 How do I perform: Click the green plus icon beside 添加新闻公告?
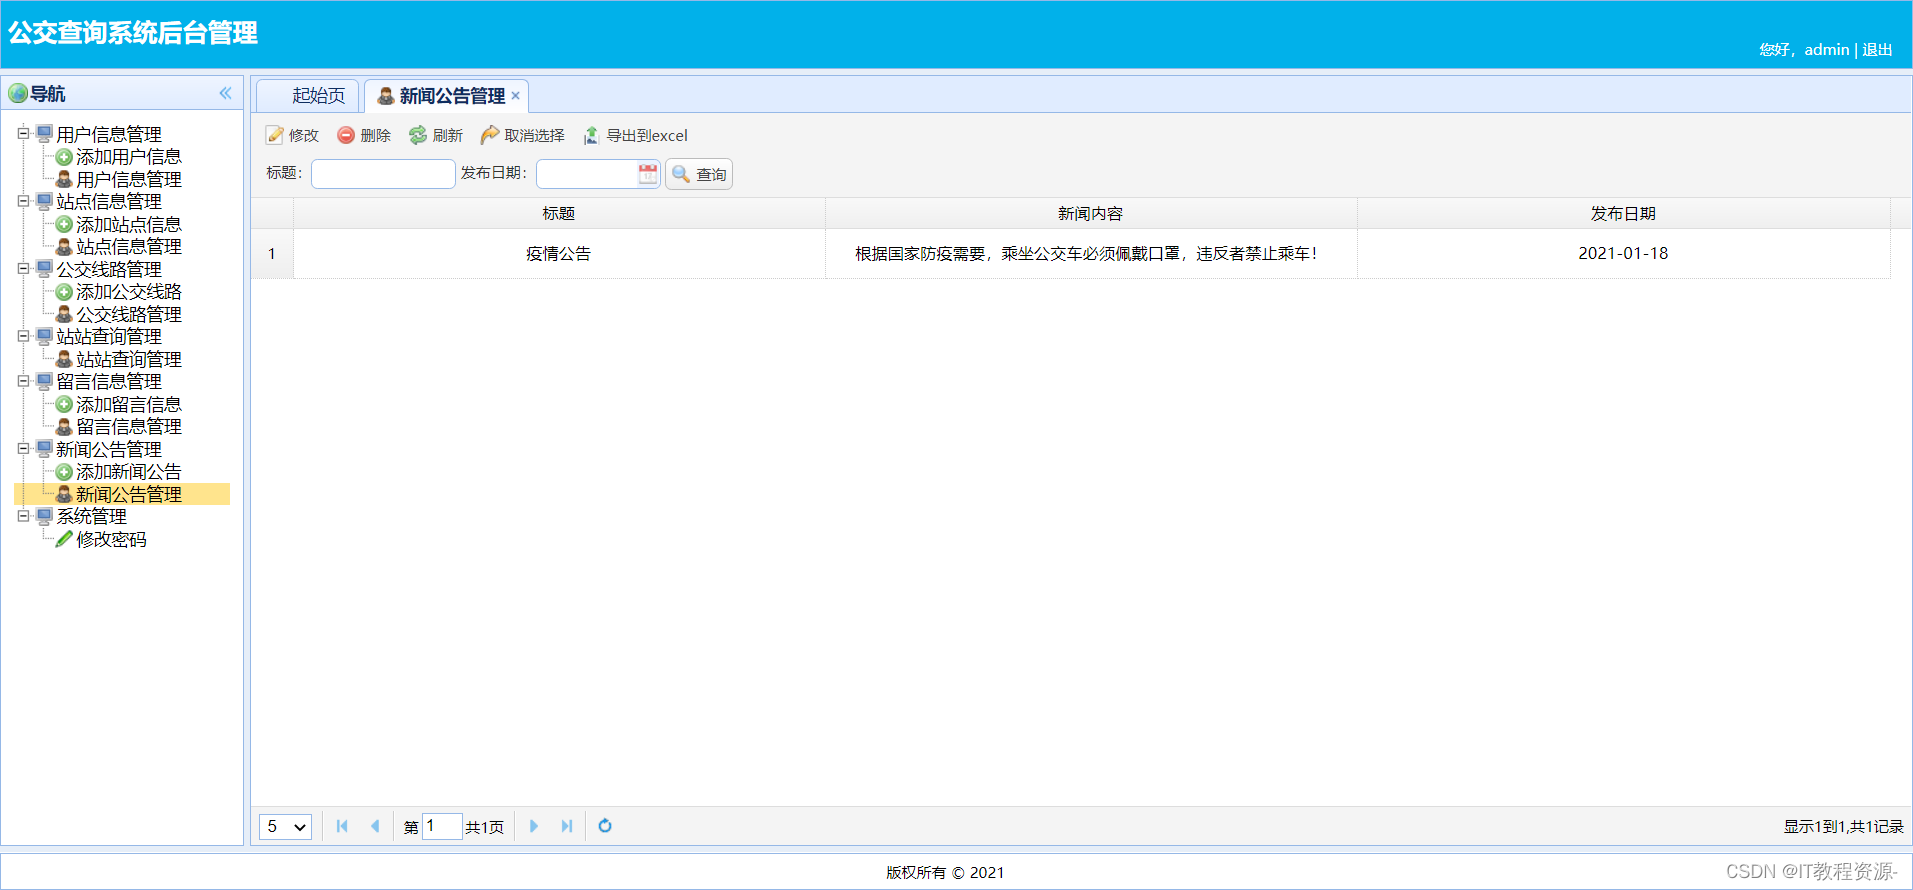(x=64, y=472)
